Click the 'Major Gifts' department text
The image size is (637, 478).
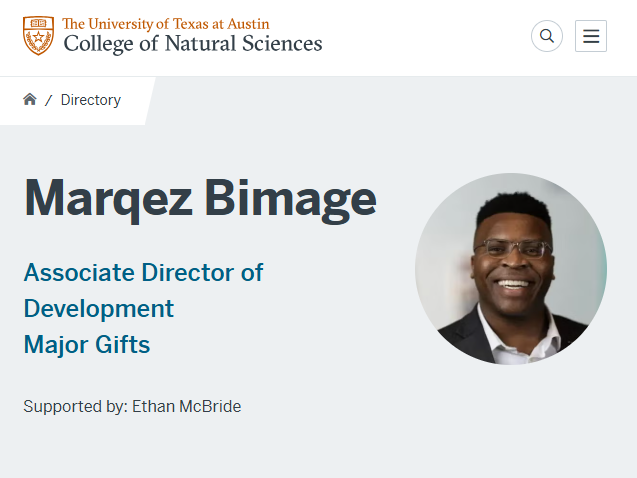[x=87, y=345]
